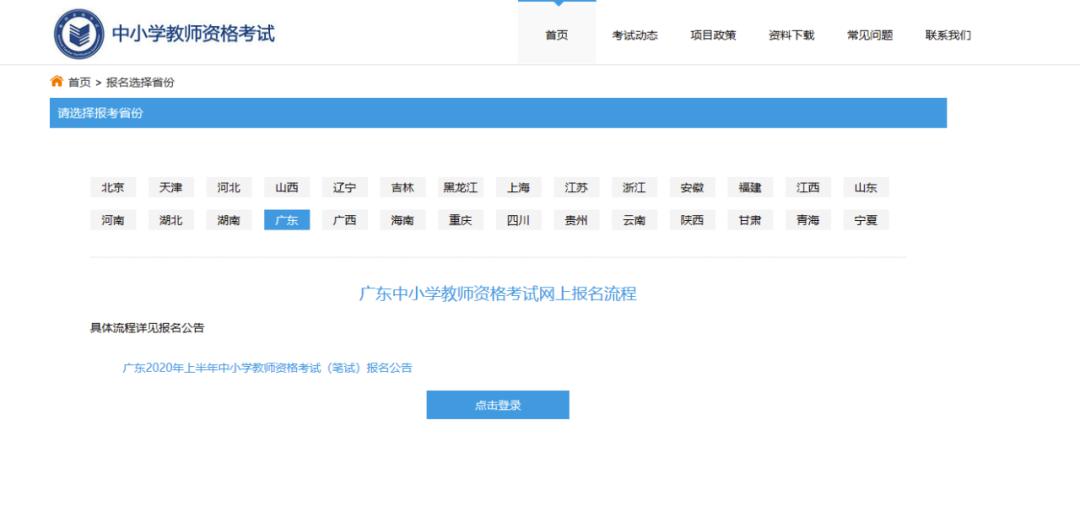Select the 广西 province button
Image resolution: width=1080 pixels, height=517 pixels.
344,220
